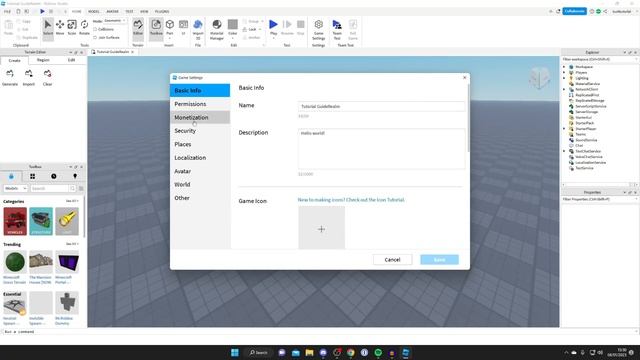Click the Stop test button
Viewport: 640px width, 360px height.
click(x=301, y=28)
